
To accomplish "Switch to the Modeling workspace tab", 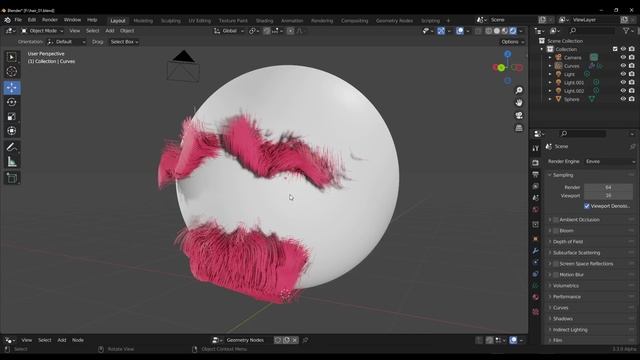I will click(x=143, y=21).
